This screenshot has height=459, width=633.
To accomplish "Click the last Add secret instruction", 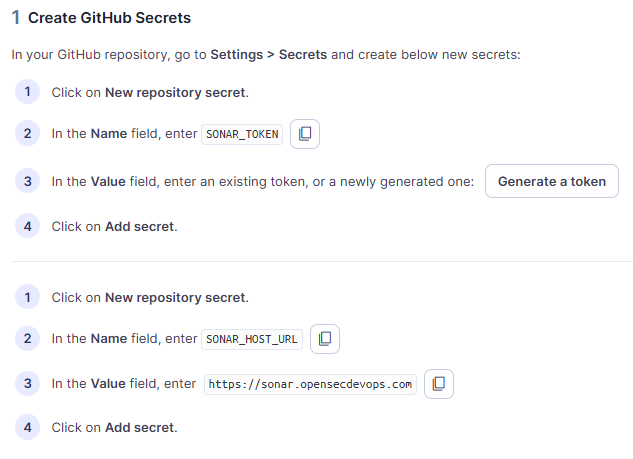I will coord(115,428).
